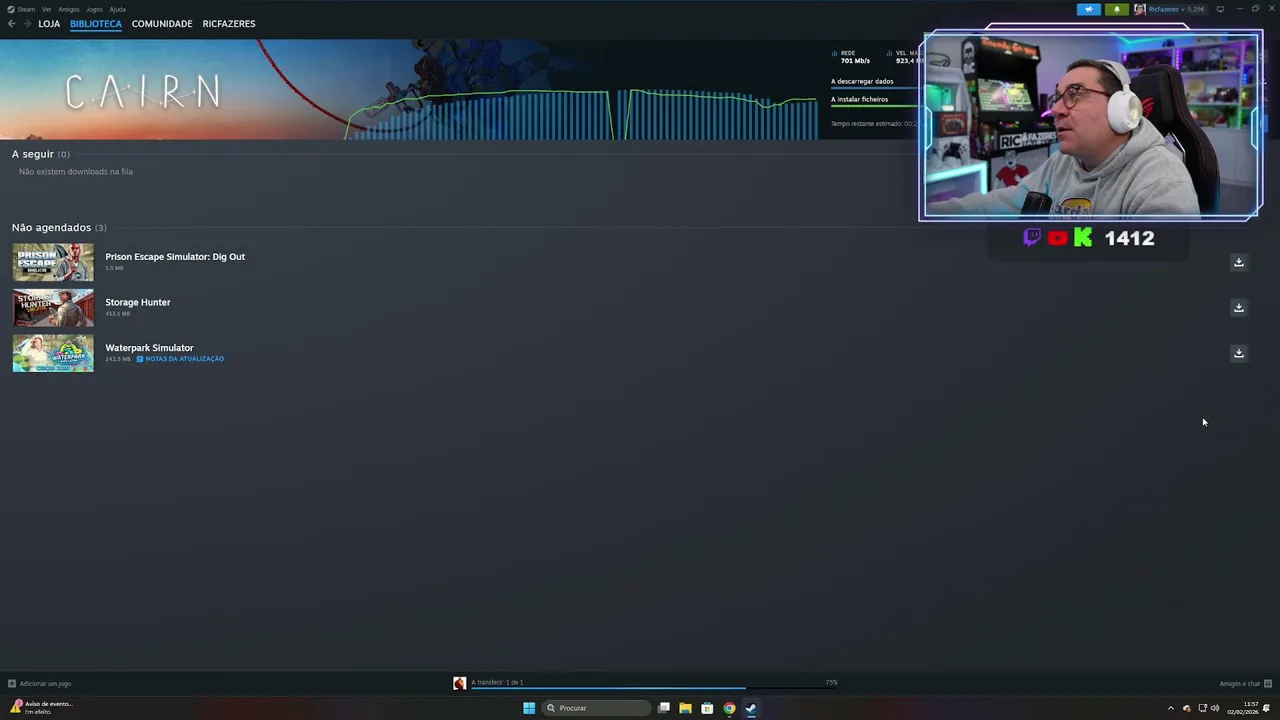Screen dimensions: 1280x720
Task: Click the wallet balance 5,29€
Action: 1195,9
